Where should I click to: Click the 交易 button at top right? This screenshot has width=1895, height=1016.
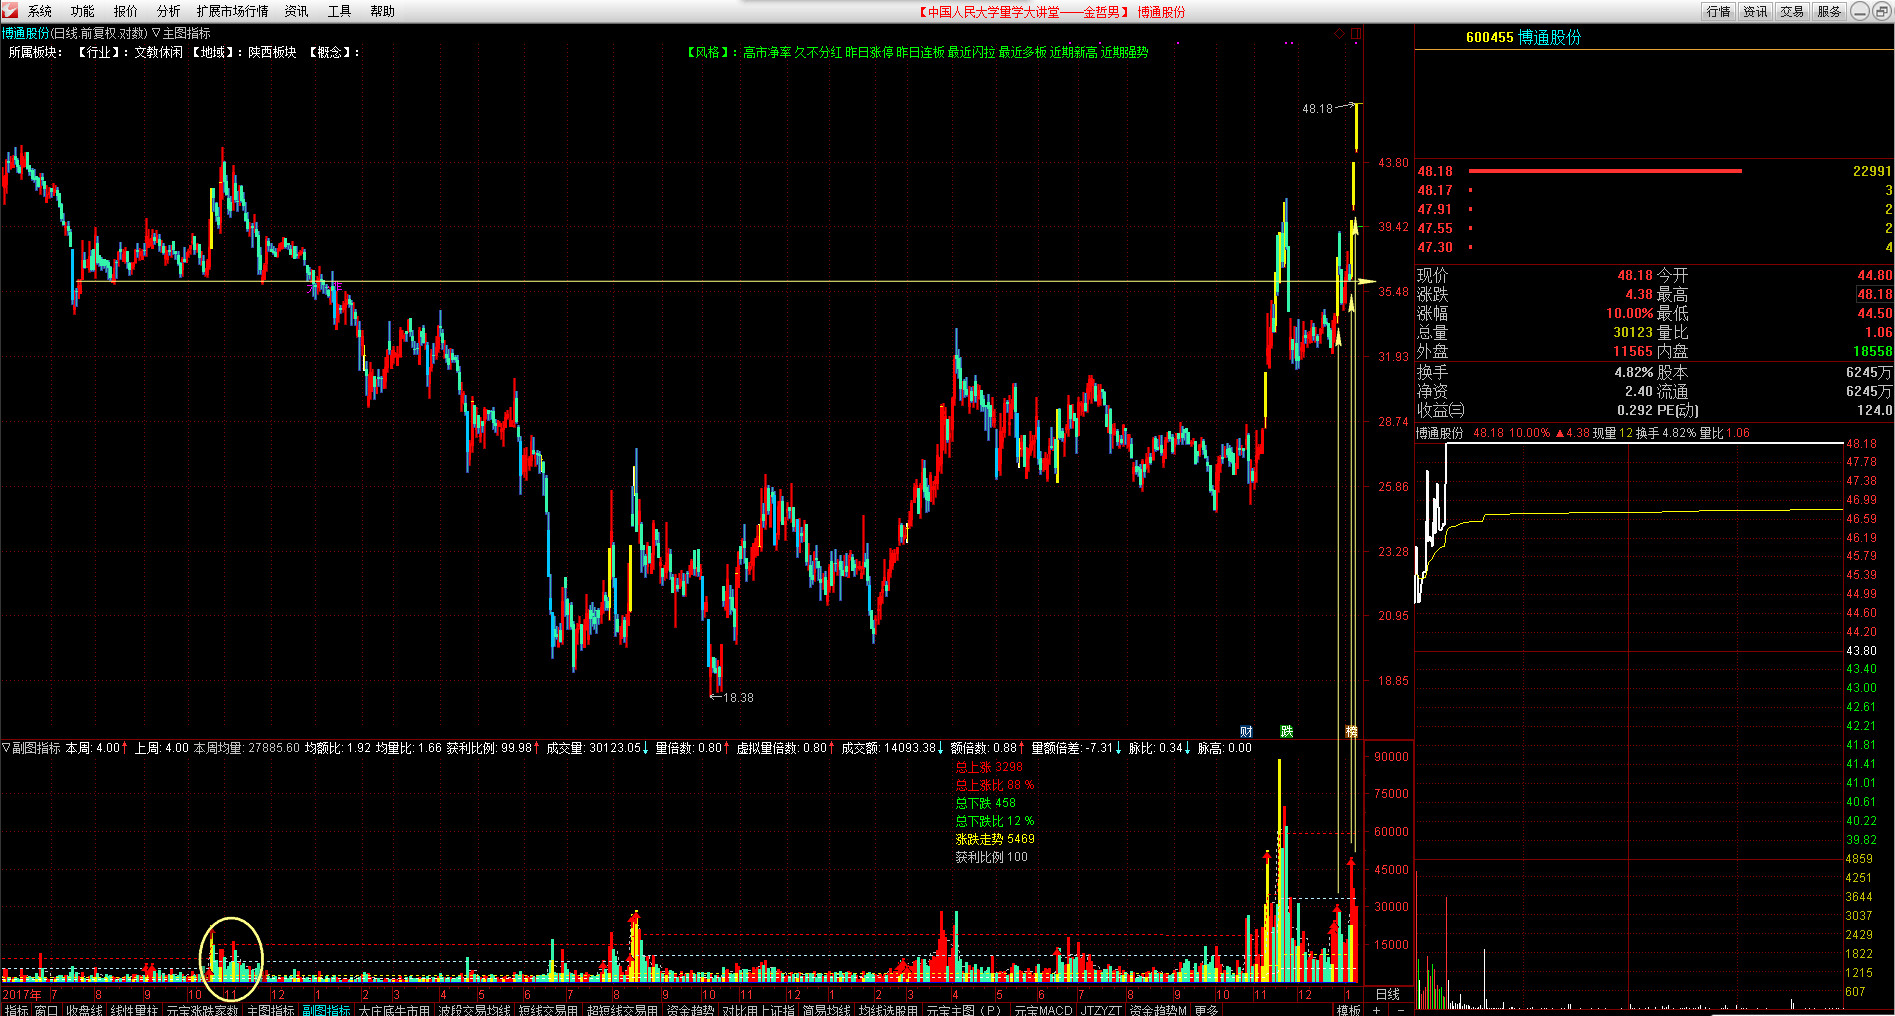[1792, 11]
